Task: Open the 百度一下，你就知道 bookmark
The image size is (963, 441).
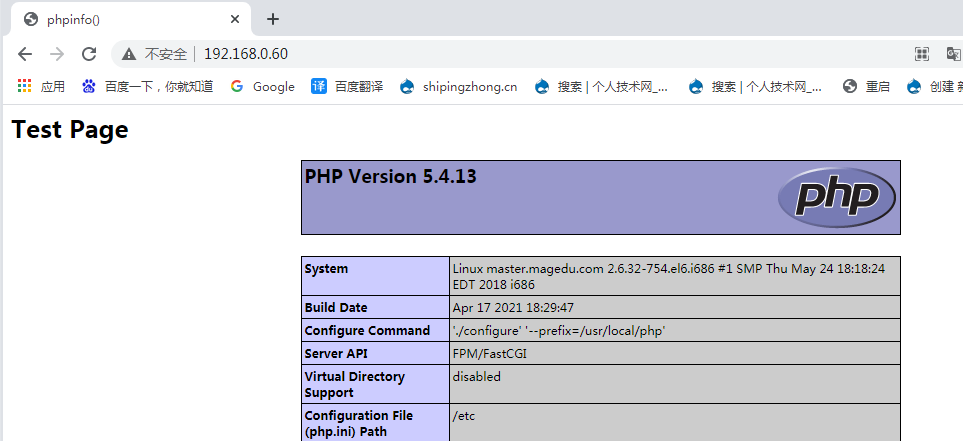Action: point(148,87)
